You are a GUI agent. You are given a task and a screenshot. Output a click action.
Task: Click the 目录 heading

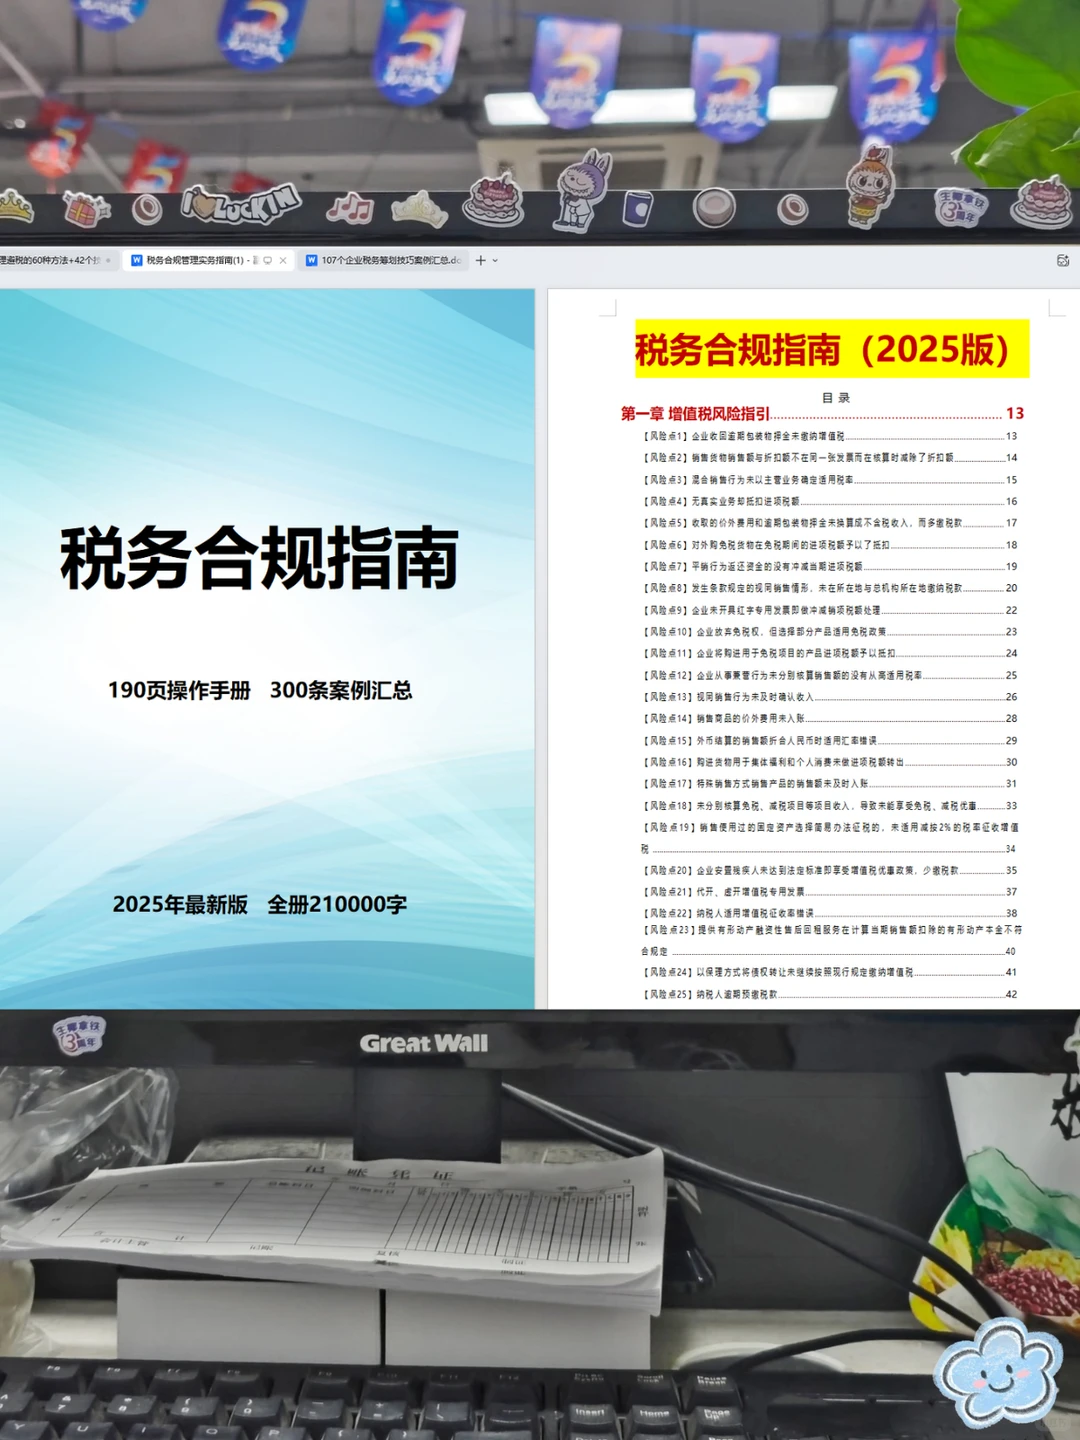click(836, 398)
